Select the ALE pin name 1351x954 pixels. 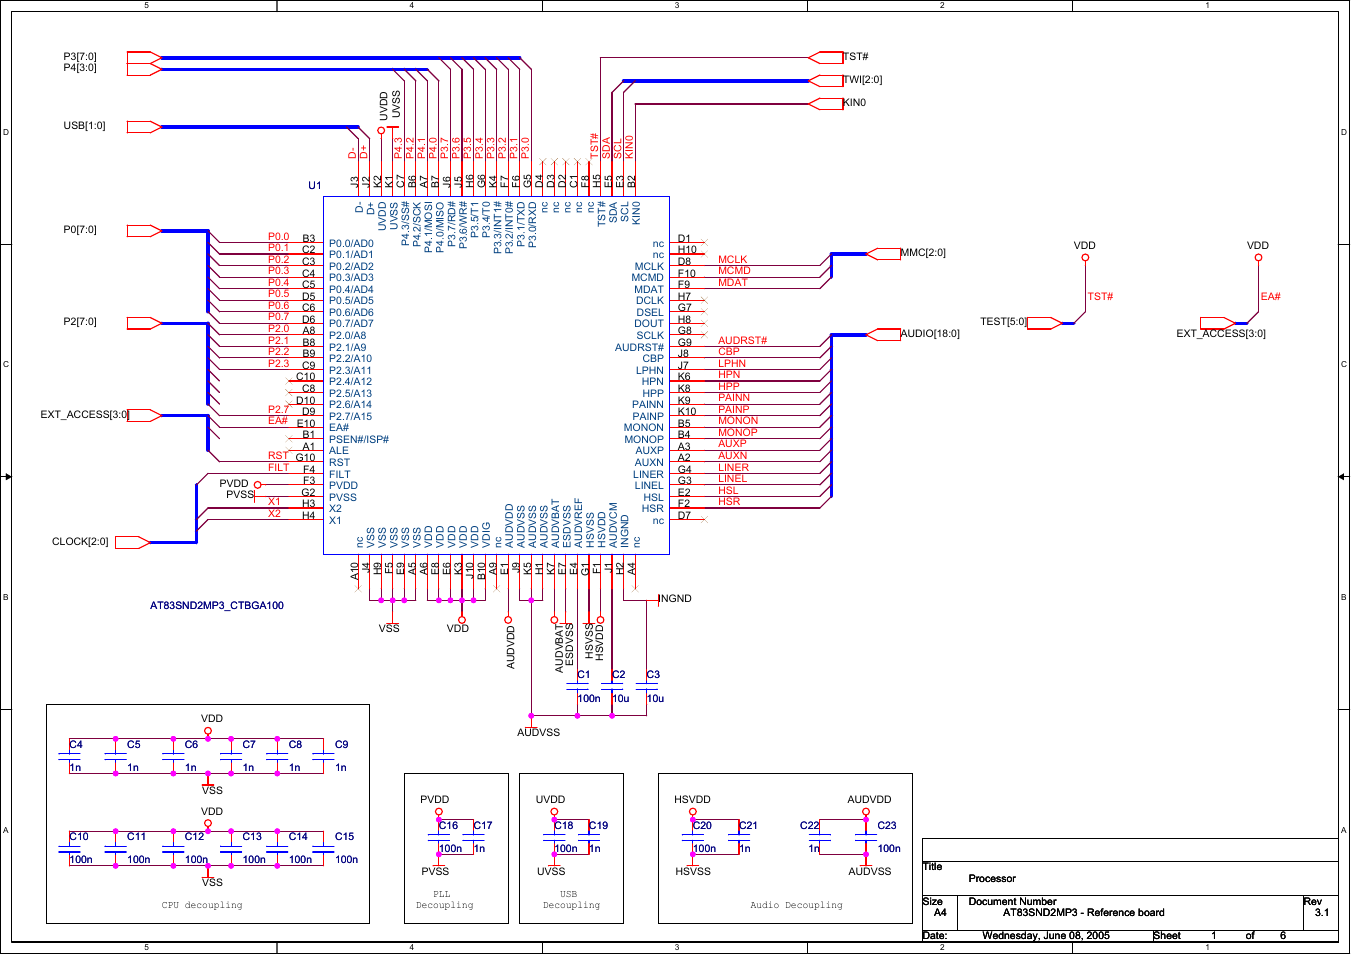pos(339,451)
